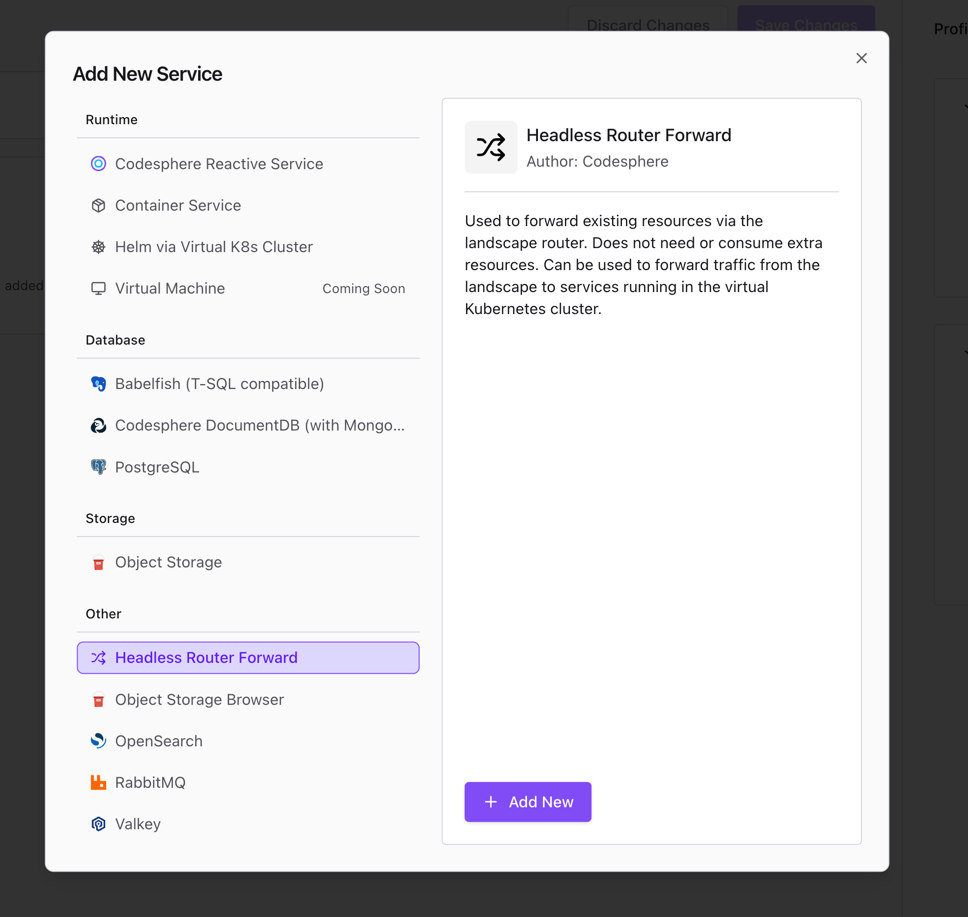Select Helm via Virtual K8s Cluster

click(x=248, y=247)
